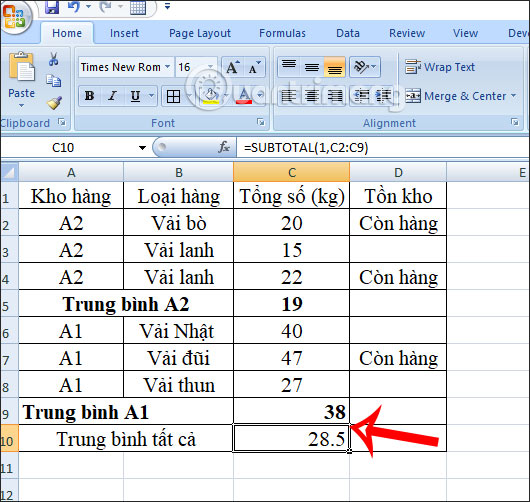Click the Wrap Text button
The height and width of the screenshot is (502, 530).
click(440, 67)
